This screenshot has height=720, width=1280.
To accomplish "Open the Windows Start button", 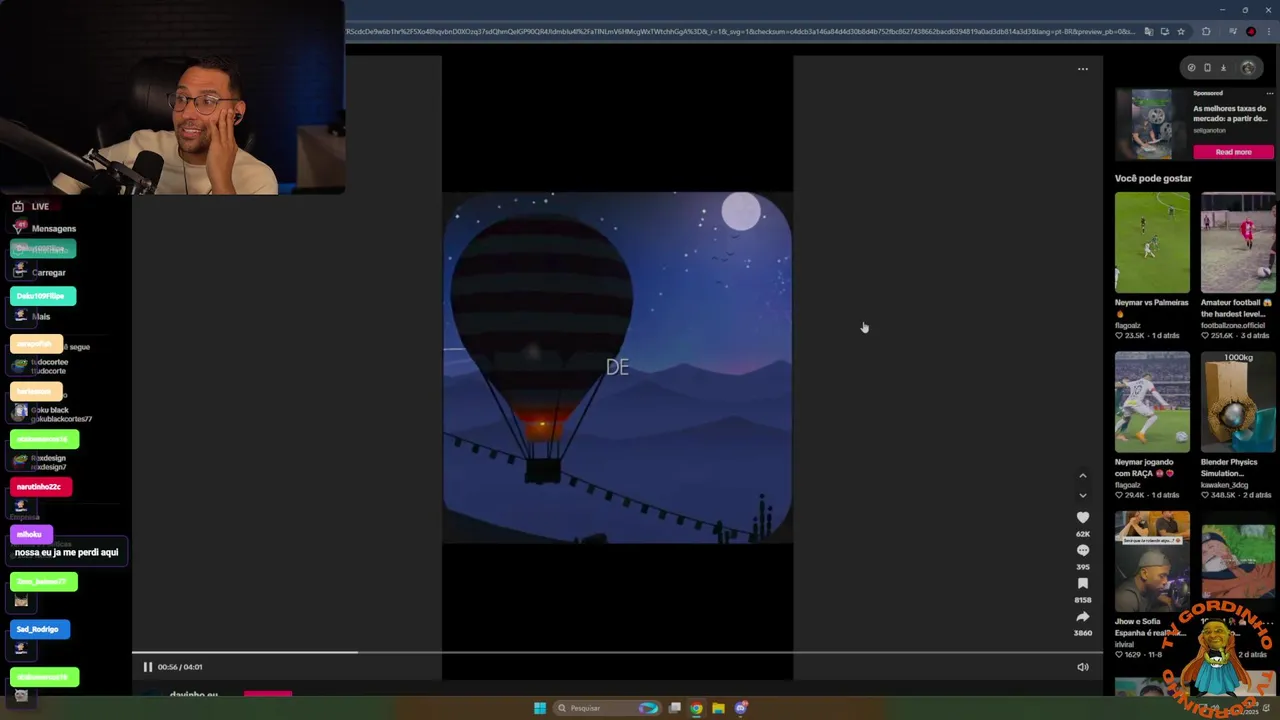I will [x=540, y=708].
